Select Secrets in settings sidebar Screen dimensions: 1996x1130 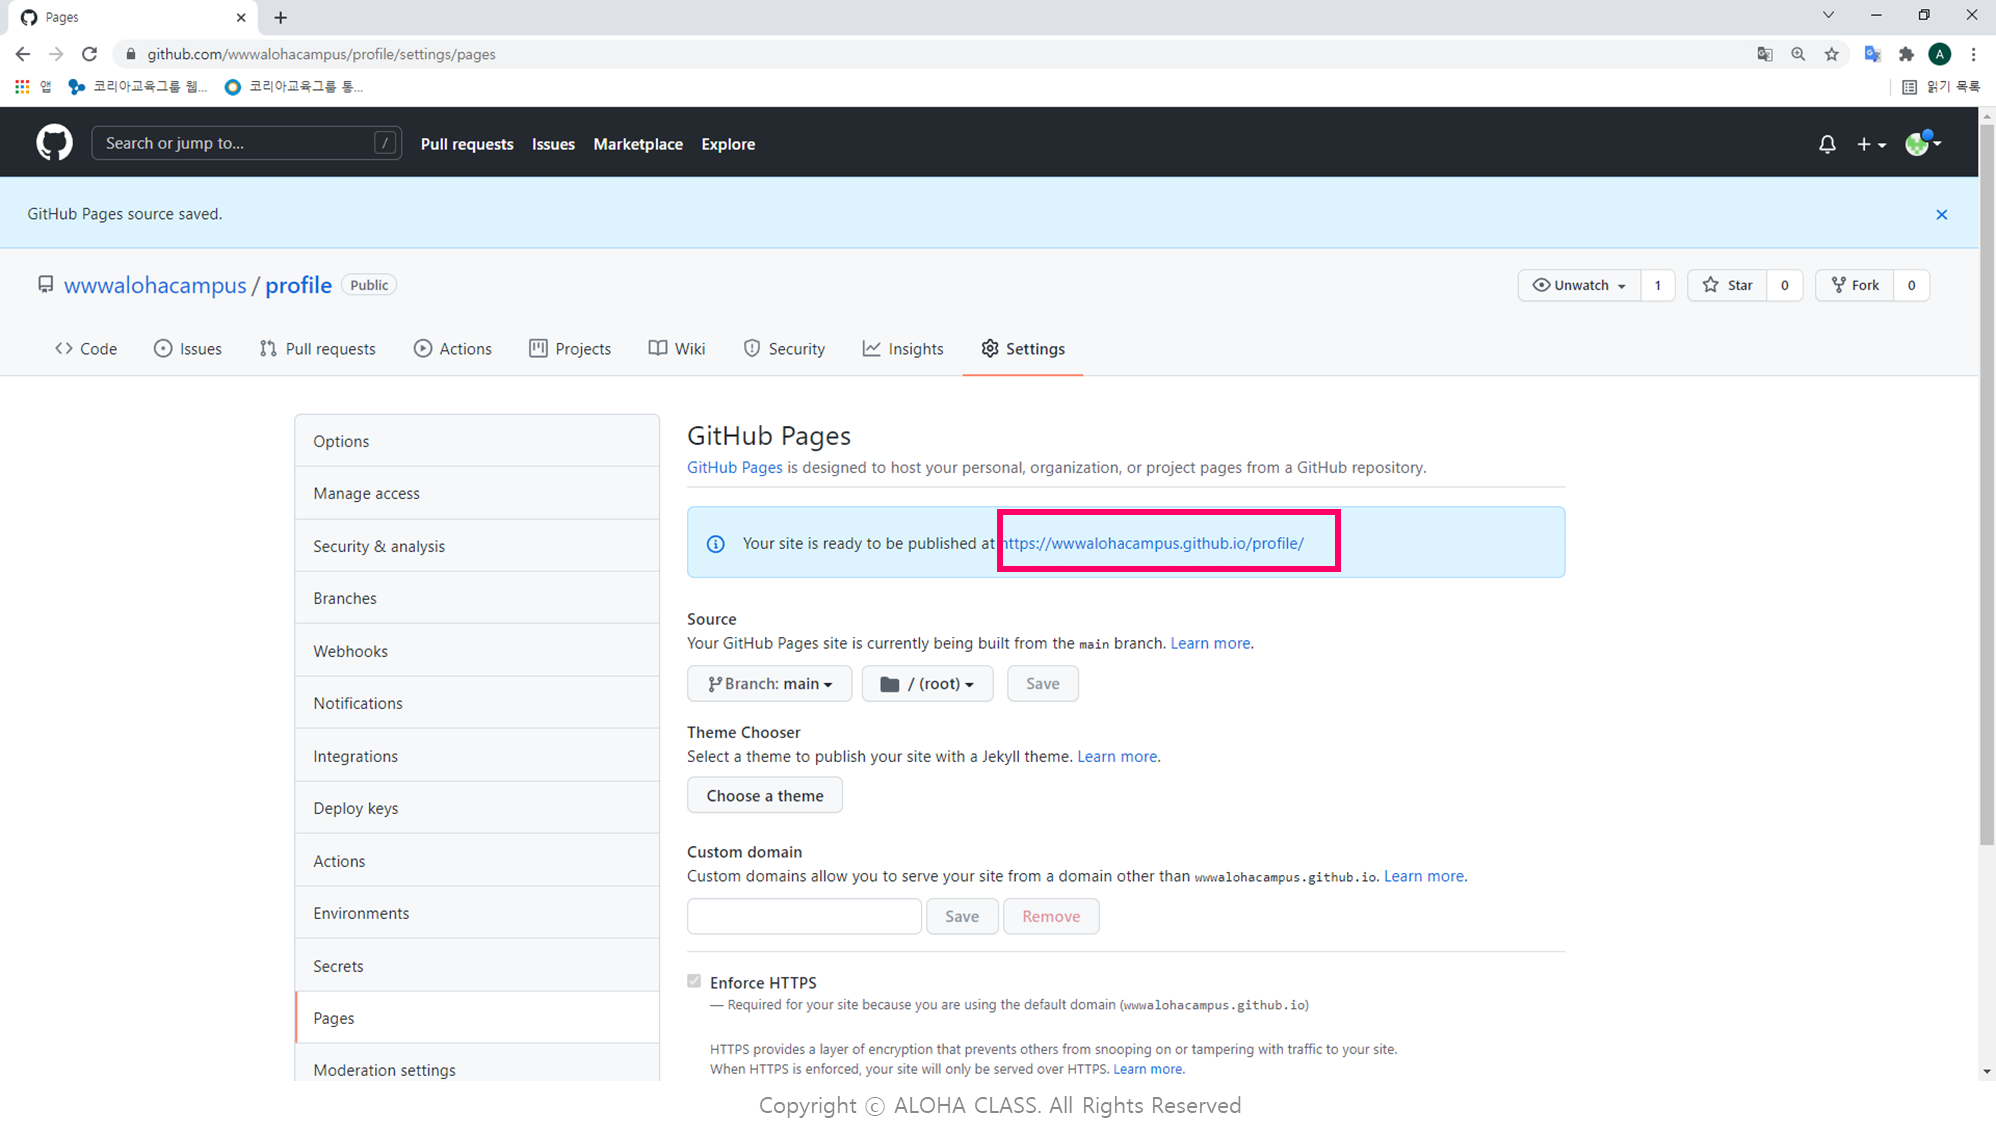pos(477,966)
